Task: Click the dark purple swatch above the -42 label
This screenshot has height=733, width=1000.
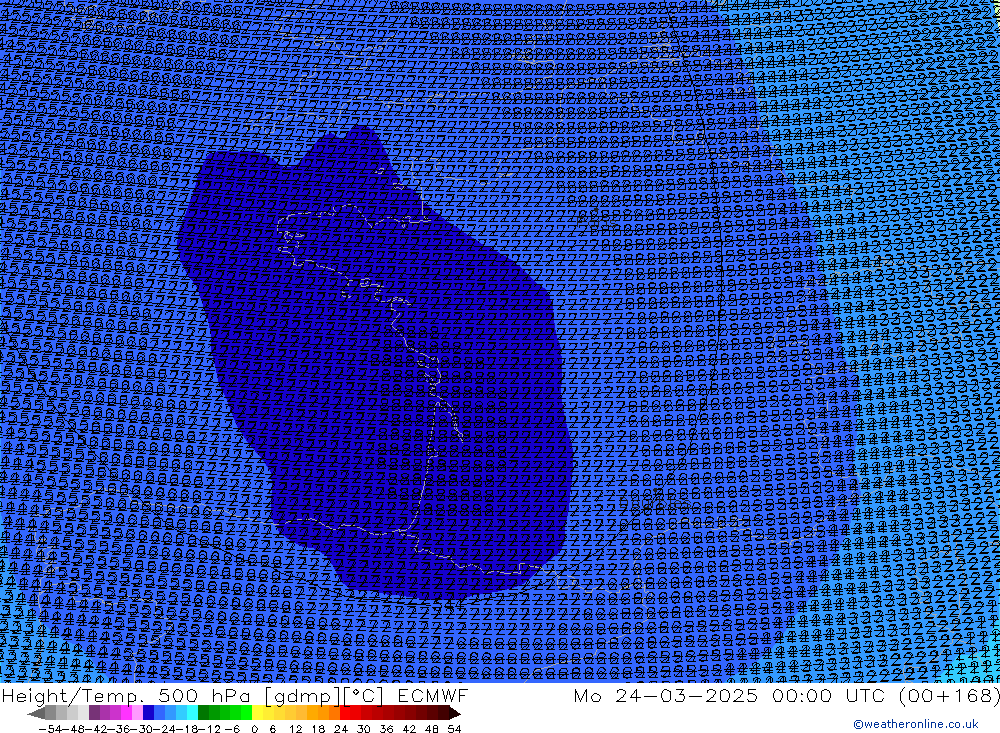Action: click(94, 713)
